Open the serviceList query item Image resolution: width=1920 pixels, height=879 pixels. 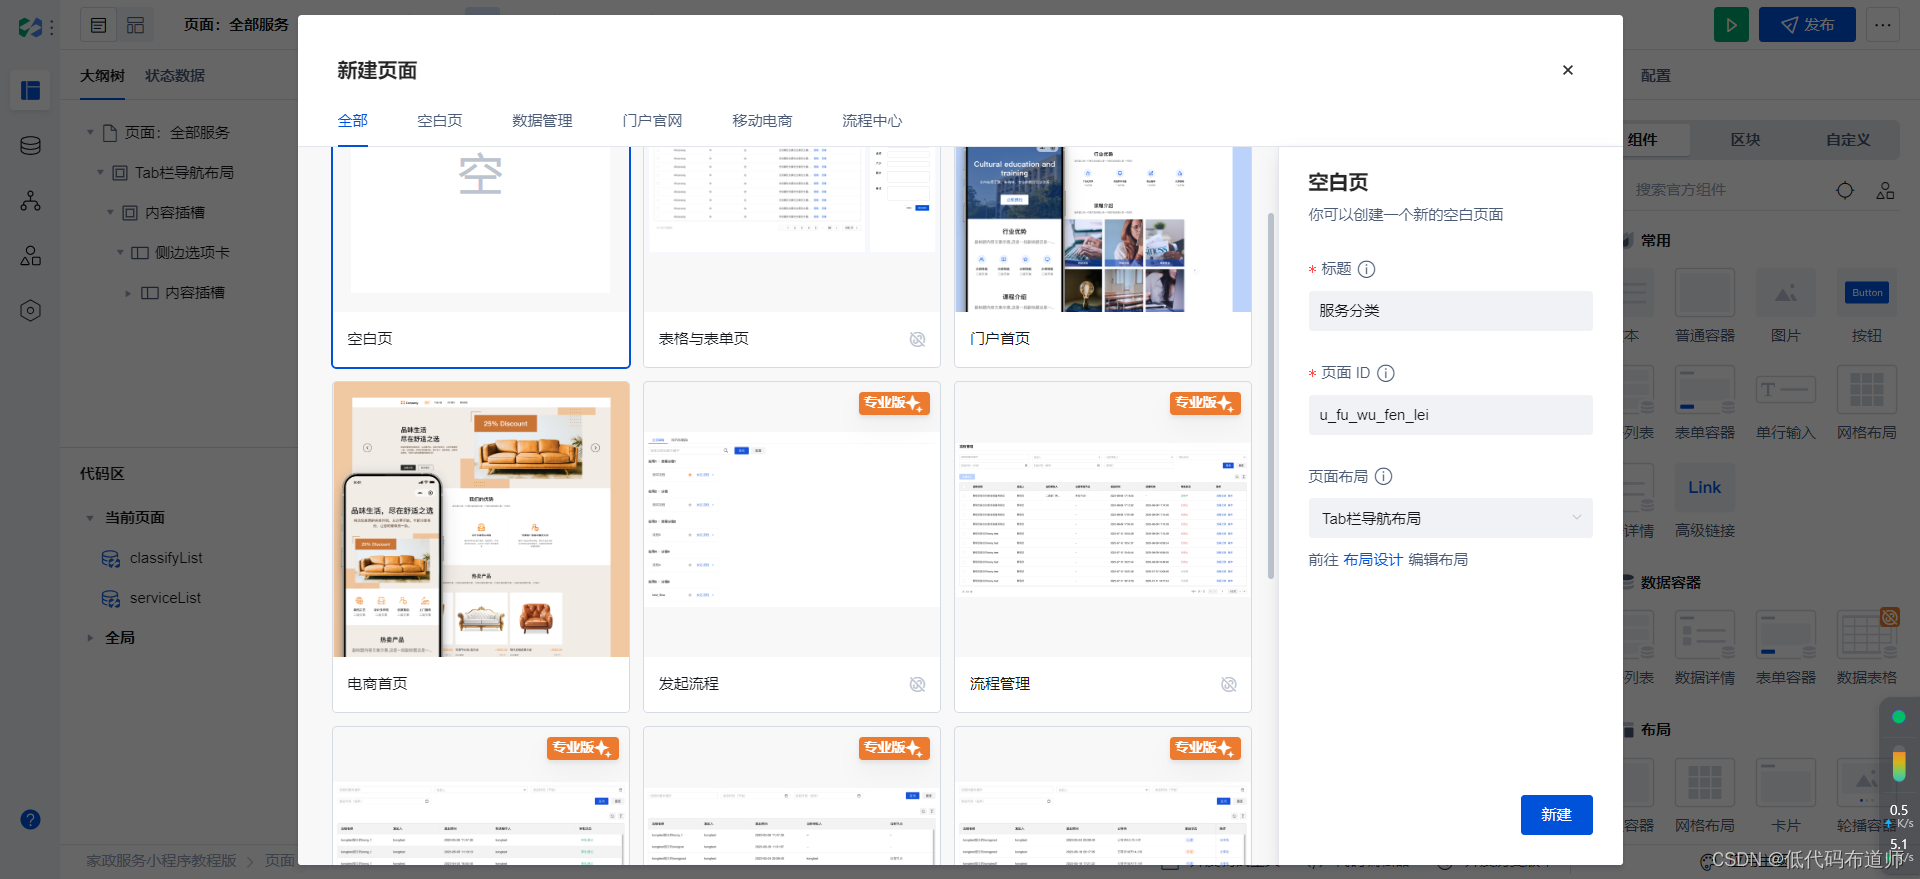coord(165,598)
